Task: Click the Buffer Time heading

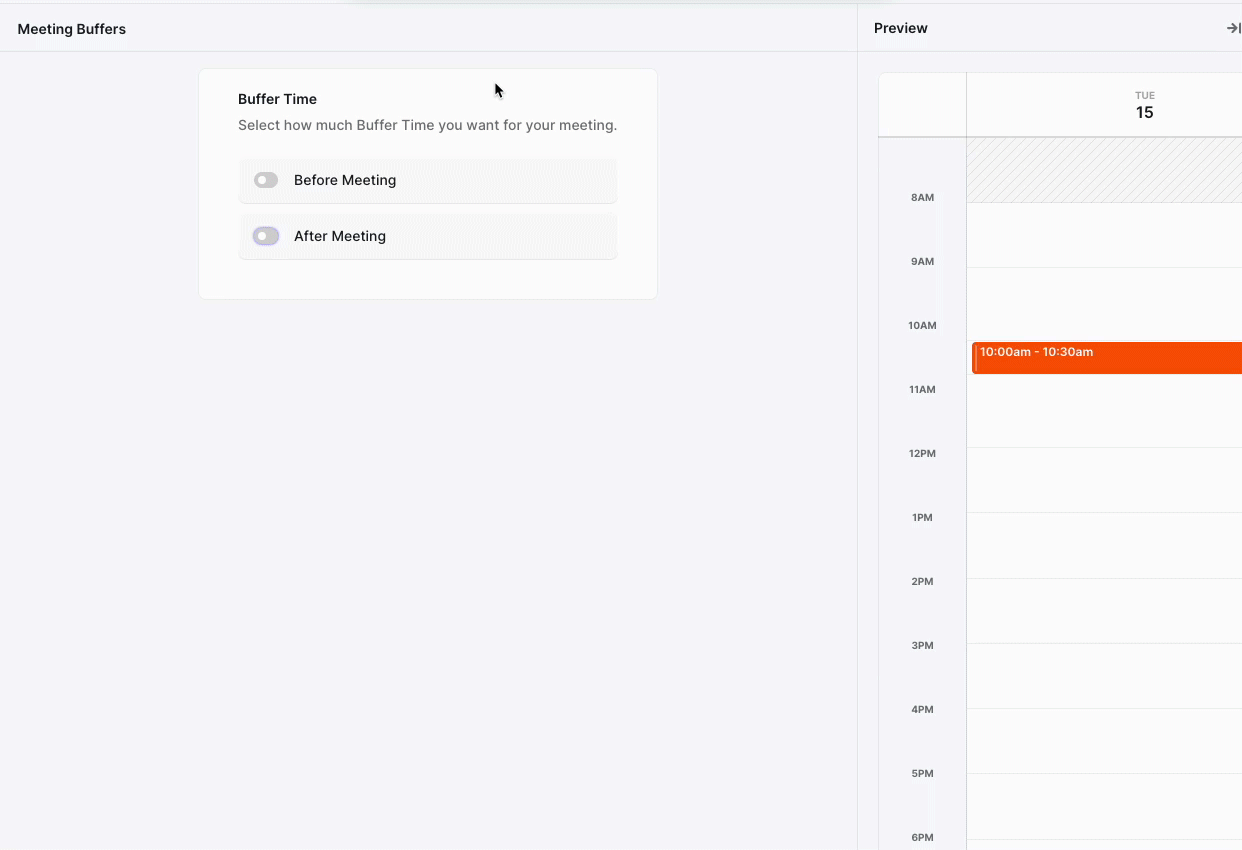Action: point(277,99)
